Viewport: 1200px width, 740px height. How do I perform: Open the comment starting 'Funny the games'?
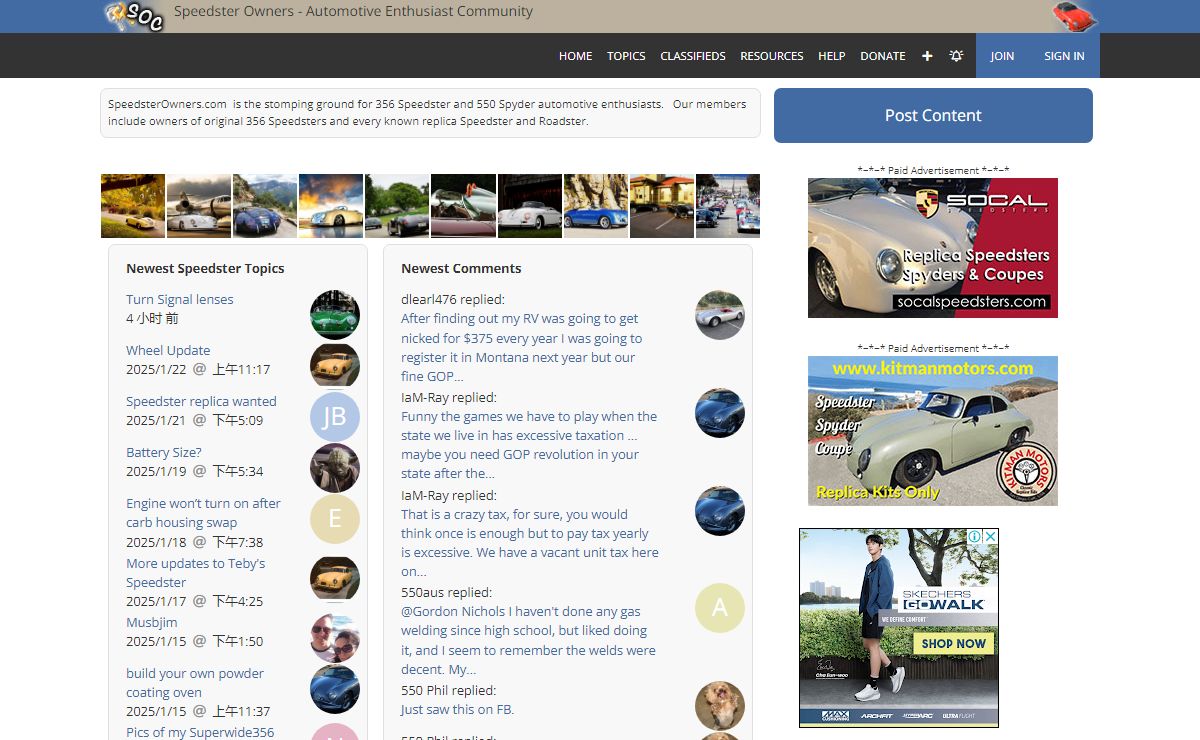(529, 445)
